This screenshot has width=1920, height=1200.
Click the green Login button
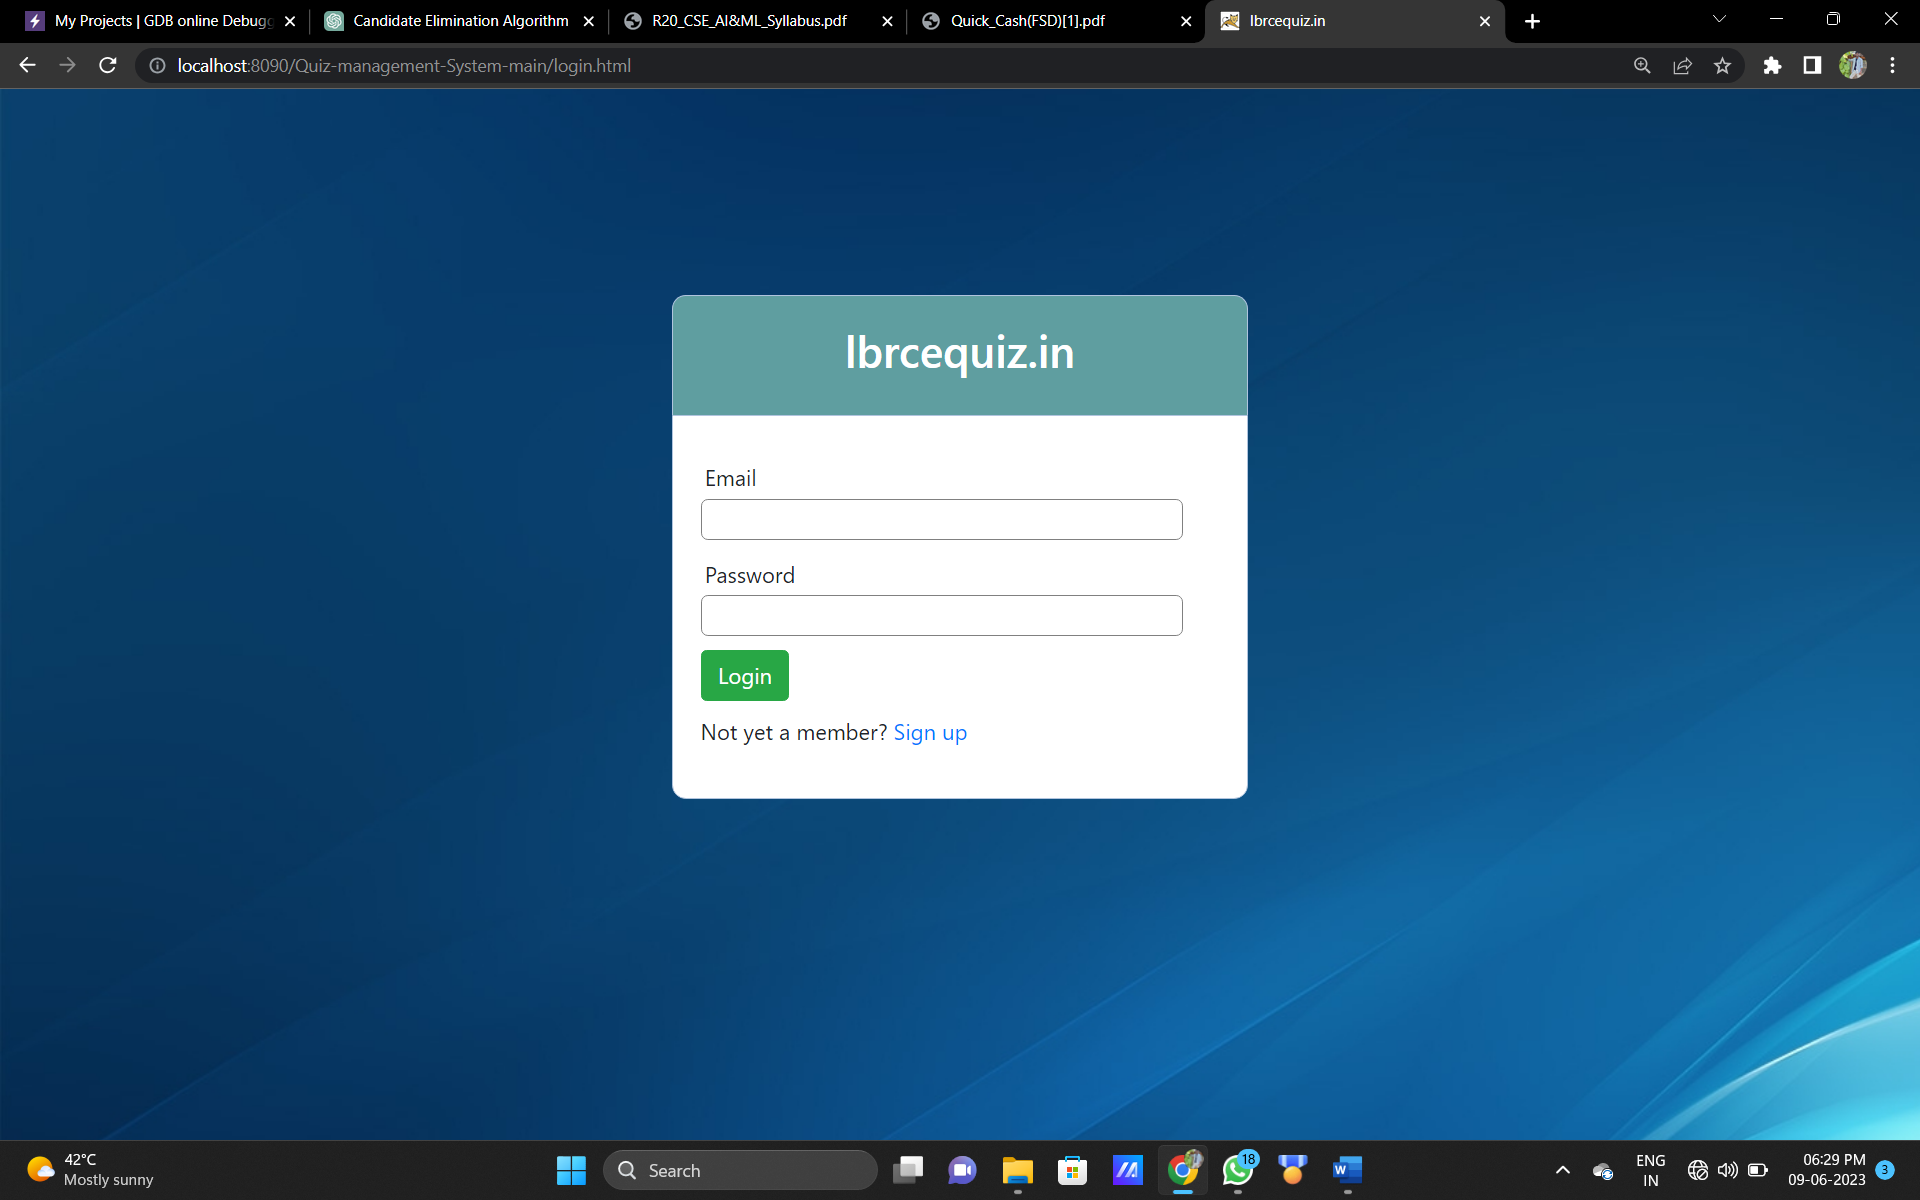[744, 675]
